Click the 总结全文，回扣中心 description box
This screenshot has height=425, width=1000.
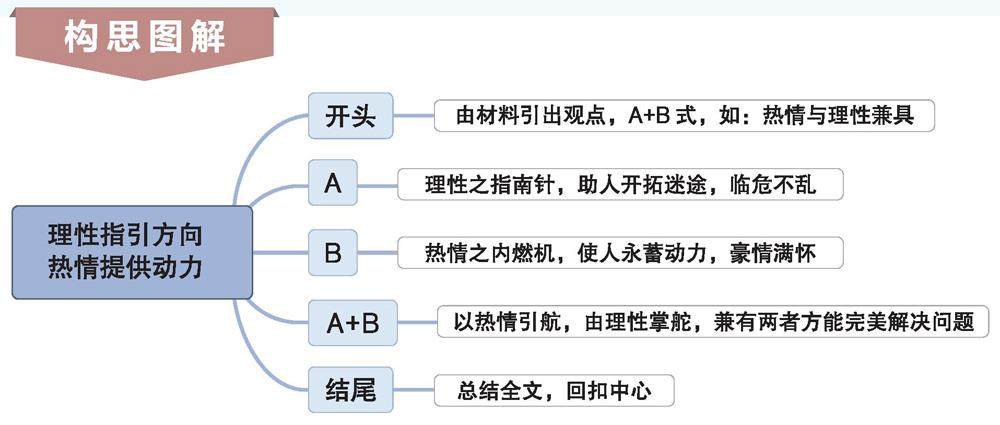coord(553,389)
